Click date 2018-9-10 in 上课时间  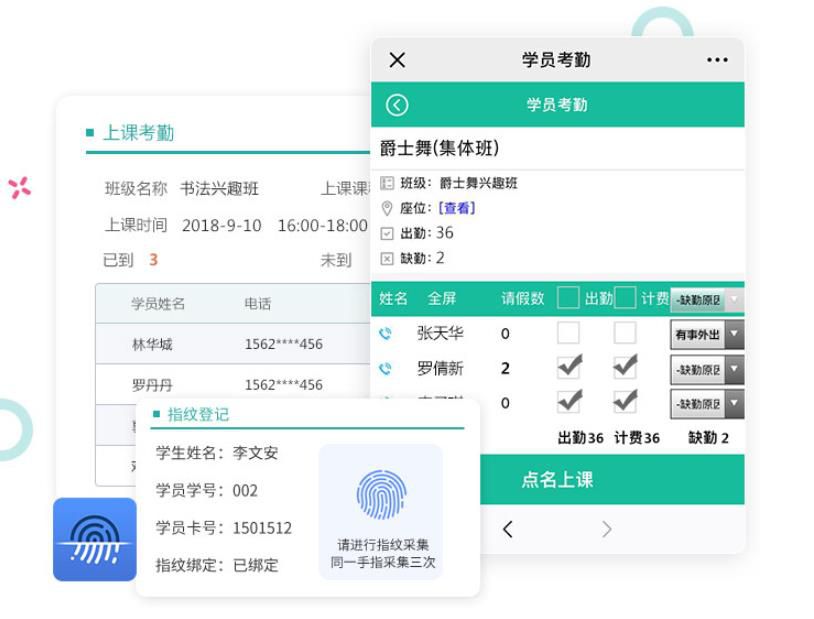pos(222,225)
